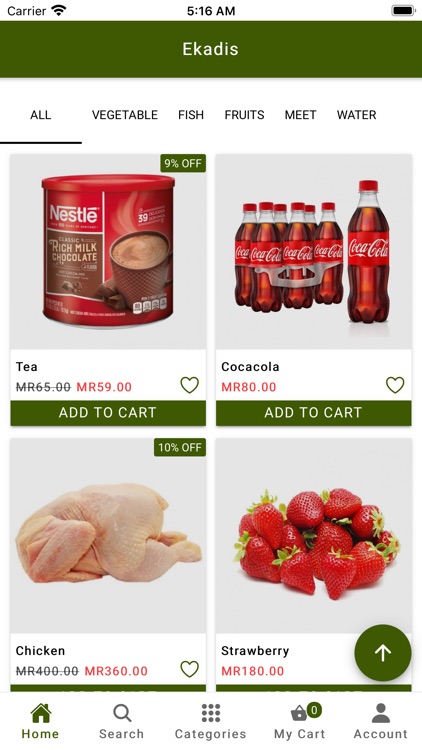Tap the scroll-to-top arrow button

tap(383, 653)
